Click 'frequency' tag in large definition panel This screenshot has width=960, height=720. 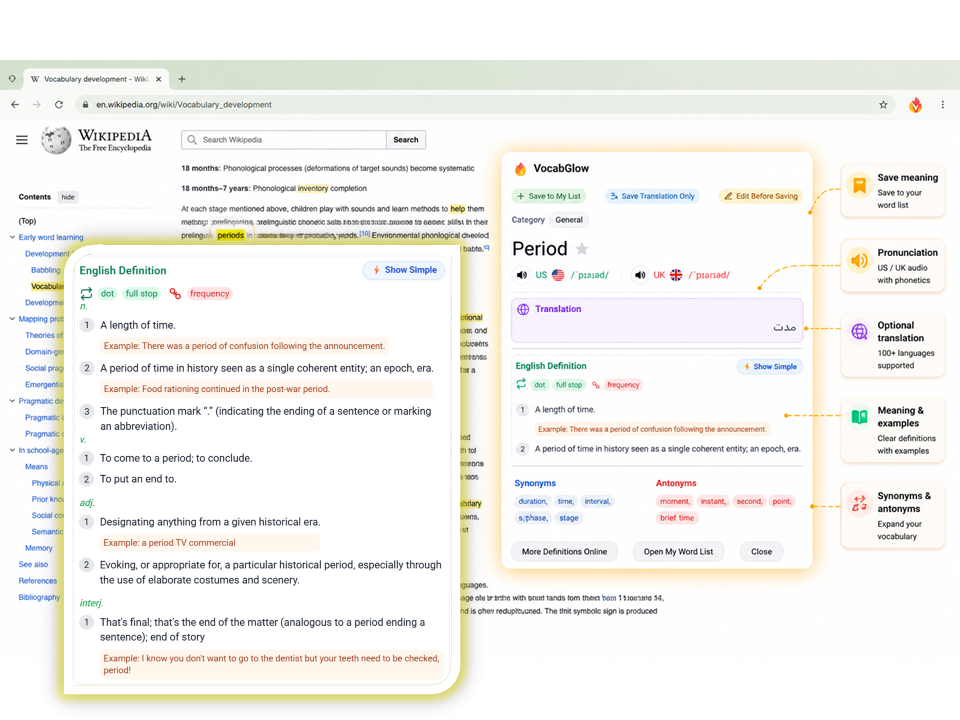209,294
